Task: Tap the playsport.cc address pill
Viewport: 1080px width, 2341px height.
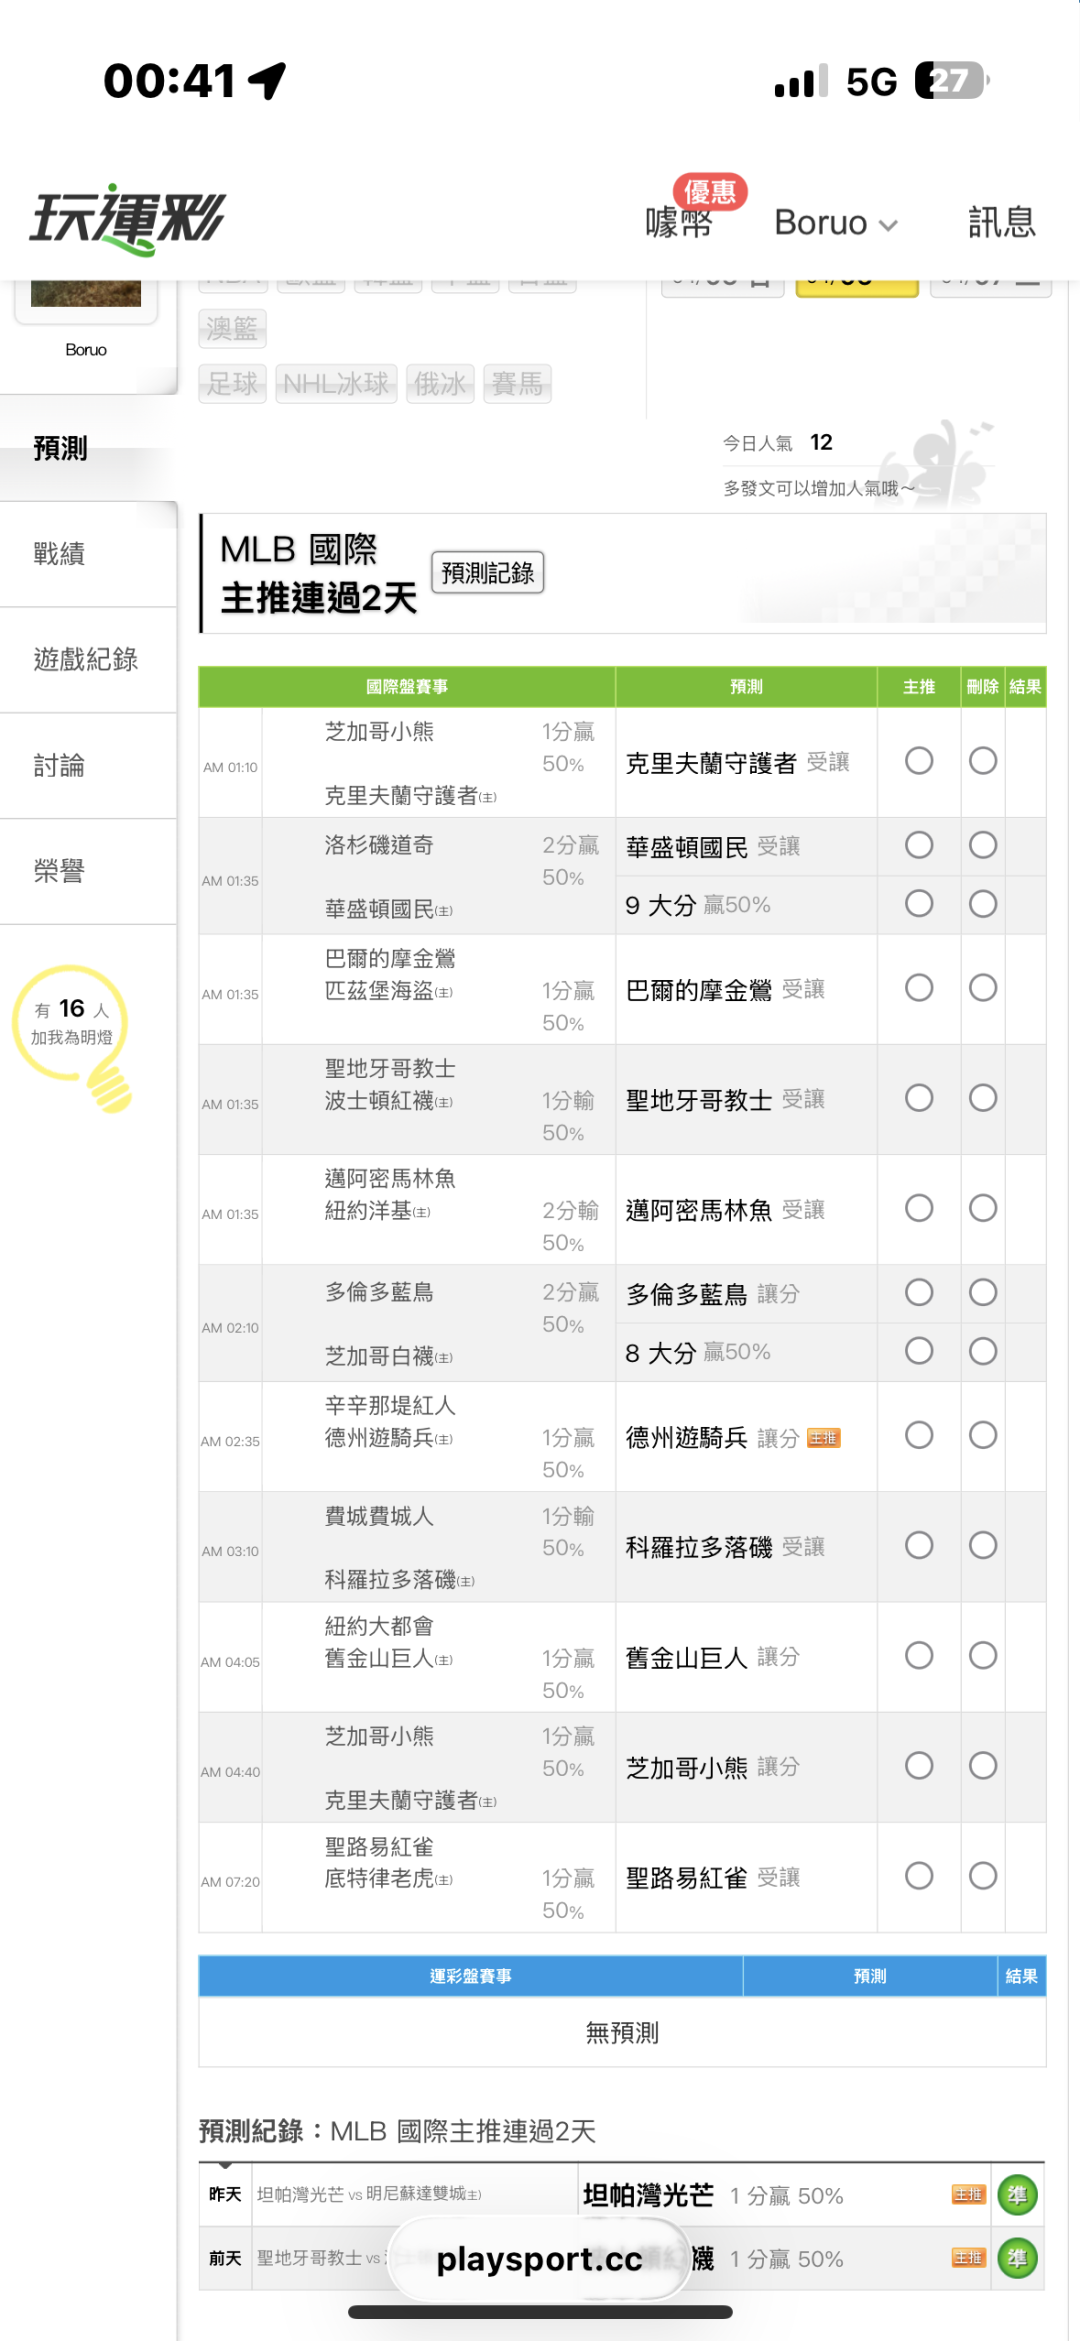Action: click(539, 2259)
